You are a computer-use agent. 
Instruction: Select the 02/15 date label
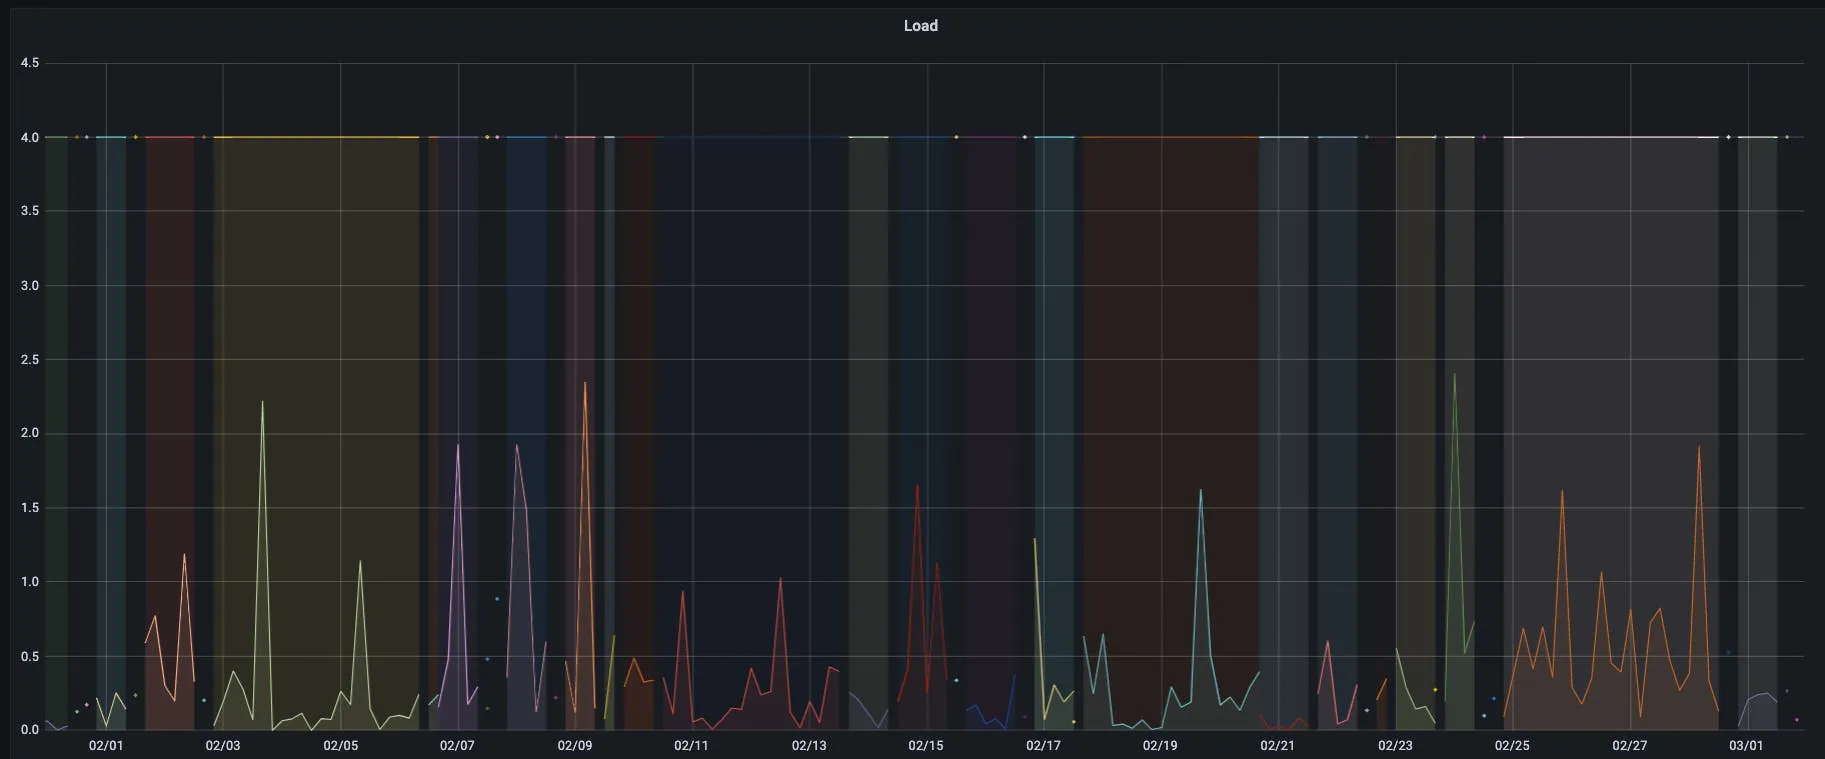tap(926, 746)
